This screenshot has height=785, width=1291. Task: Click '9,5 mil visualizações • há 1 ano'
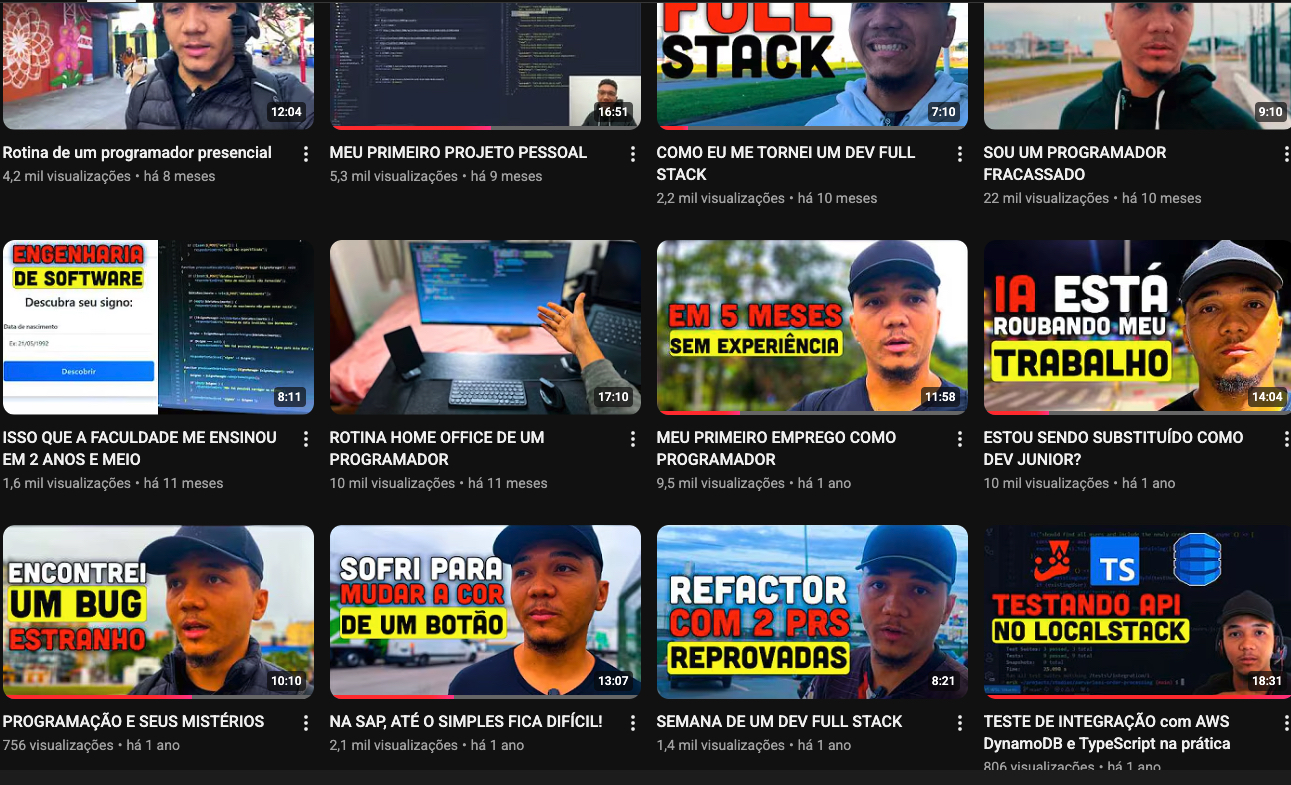coord(754,483)
